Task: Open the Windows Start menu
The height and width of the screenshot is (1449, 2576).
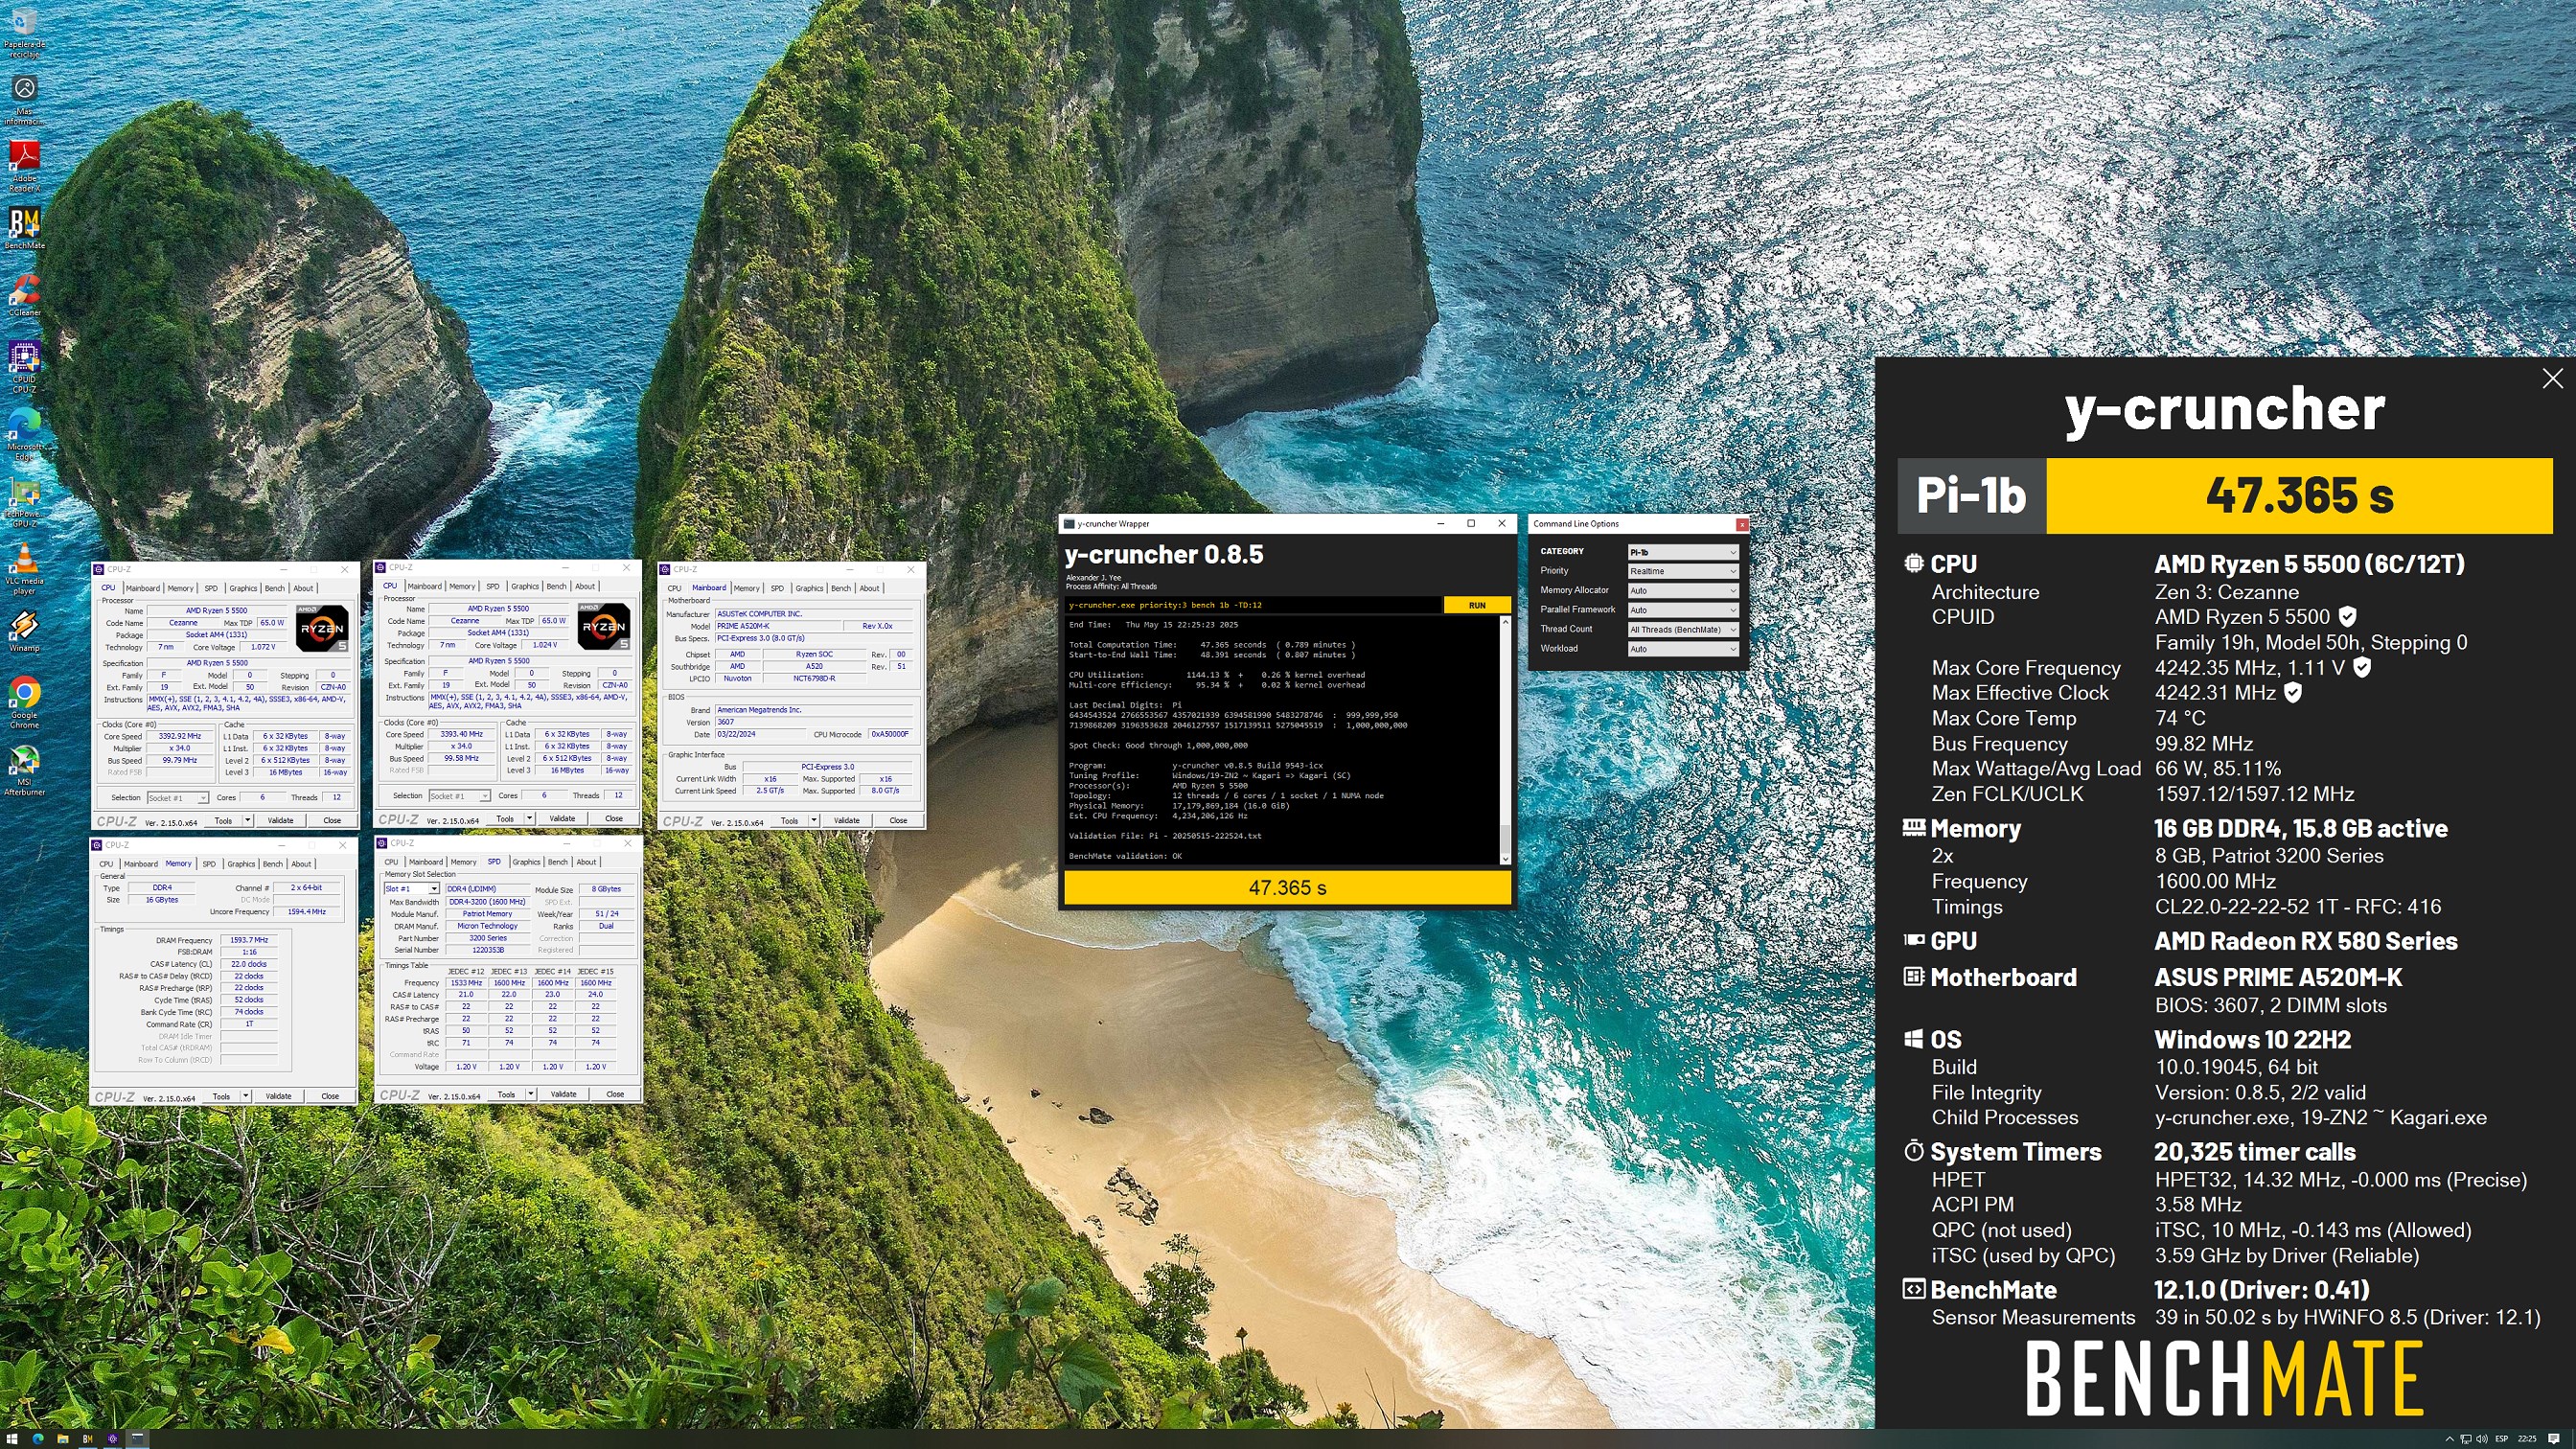Action: coord(12,1439)
